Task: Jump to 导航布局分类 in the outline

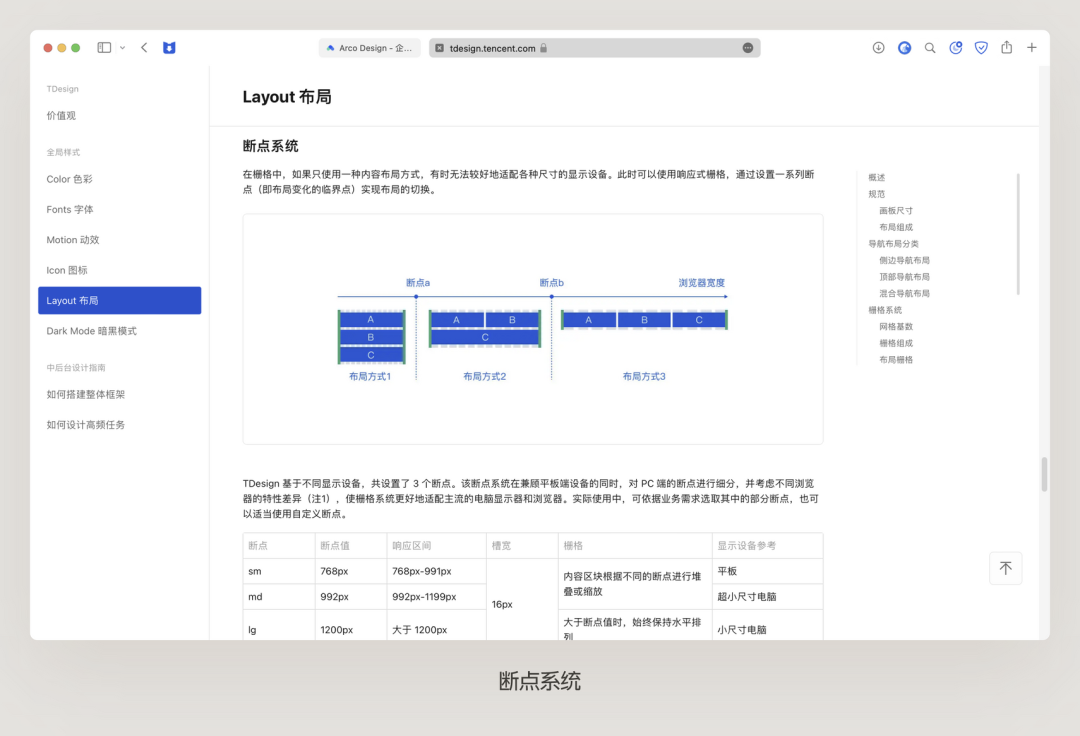Action: 893,243
